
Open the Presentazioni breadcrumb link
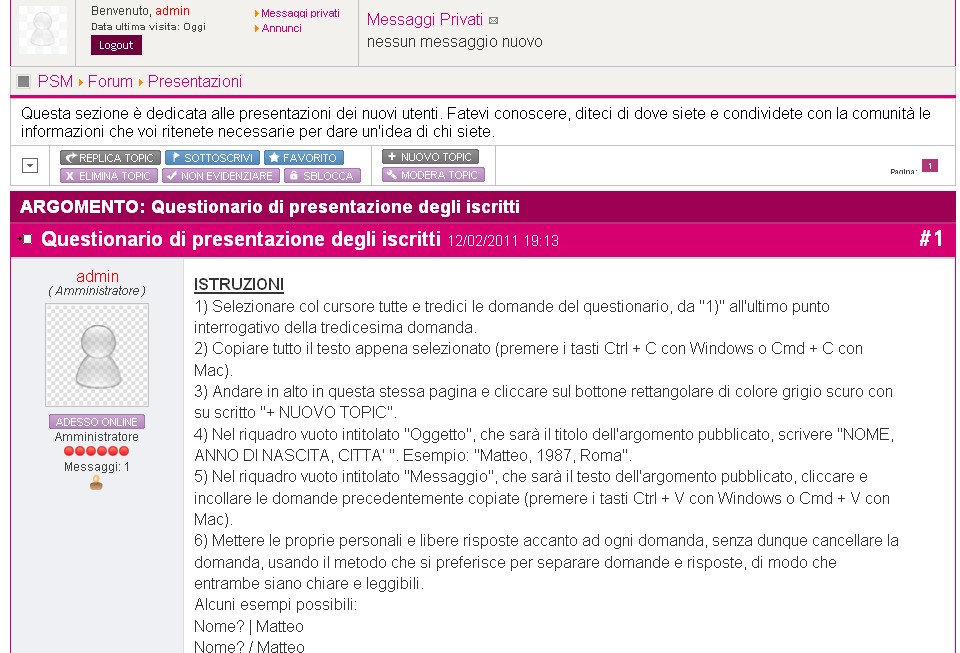point(195,81)
